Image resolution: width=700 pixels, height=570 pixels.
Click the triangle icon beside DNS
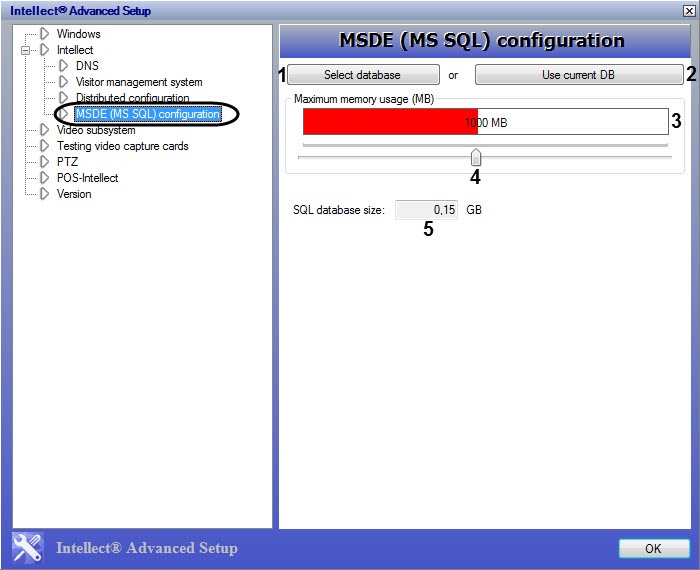point(63,66)
